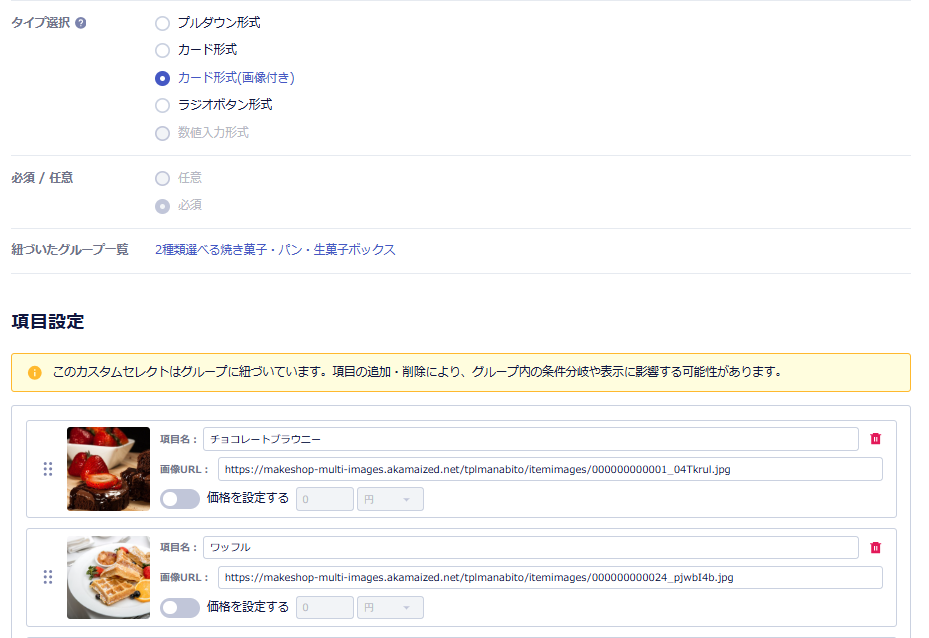Click the waffle thumbnail image
Image resolution: width=929 pixels, height=638 pixels.
point(108,577)
